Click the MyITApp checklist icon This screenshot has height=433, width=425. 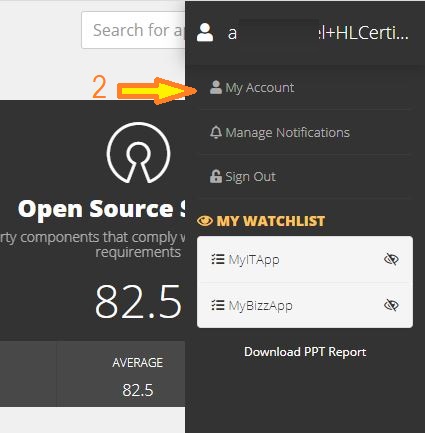pyautogui.click(x=218, y=259)
